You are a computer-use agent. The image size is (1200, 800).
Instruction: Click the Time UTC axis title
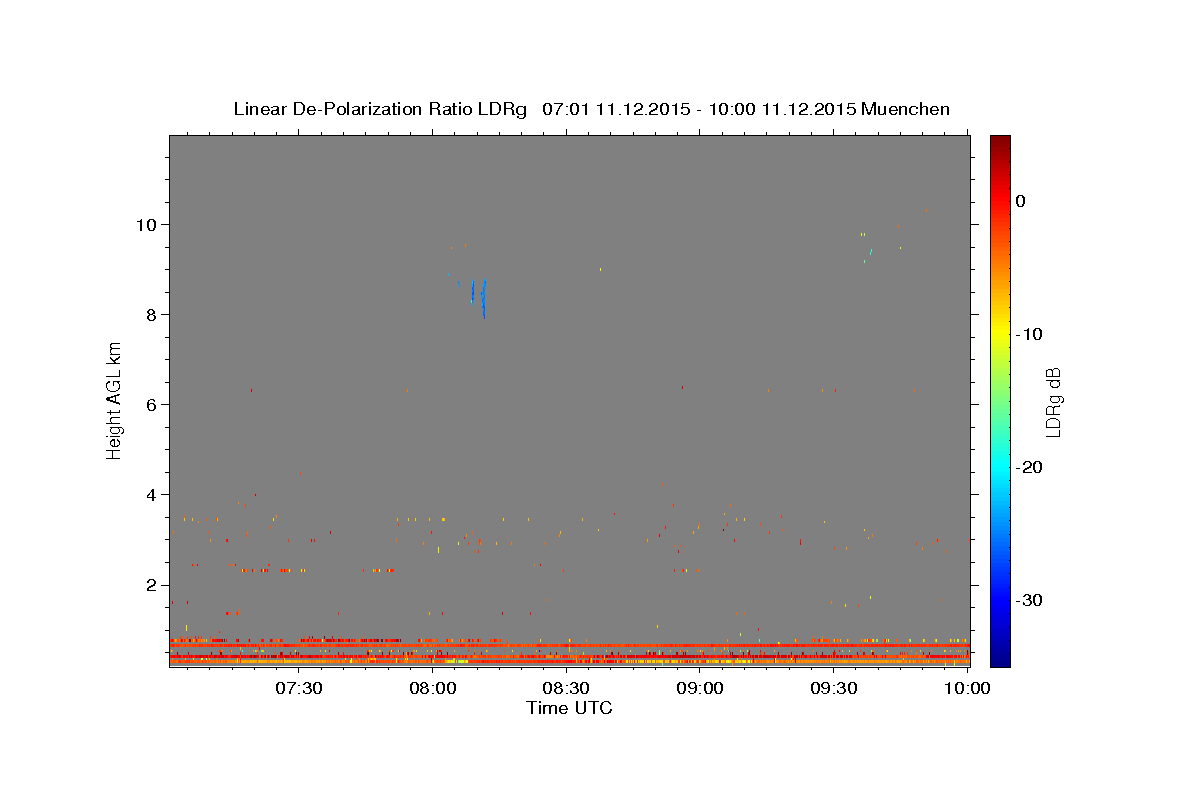[x=569, y=708]
